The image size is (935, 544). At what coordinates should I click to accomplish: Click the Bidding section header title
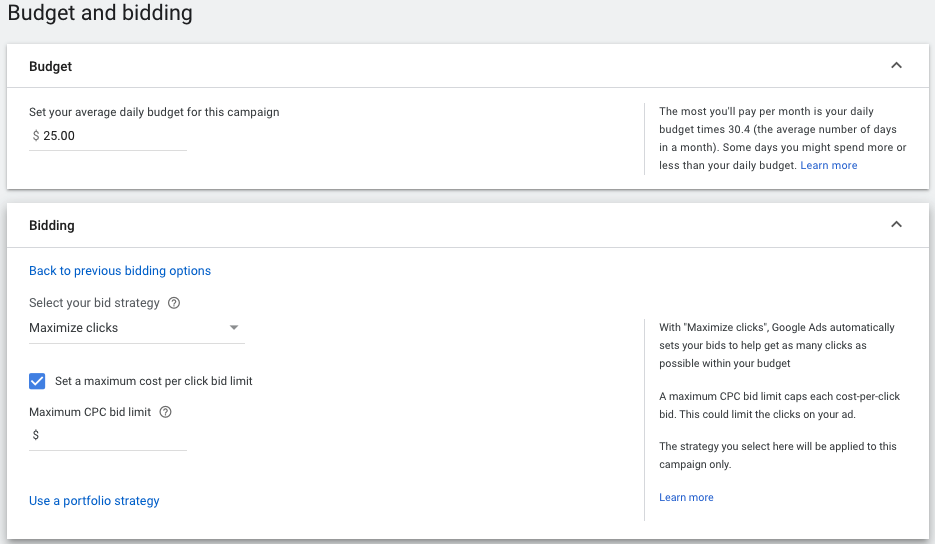tap(52, 225)
